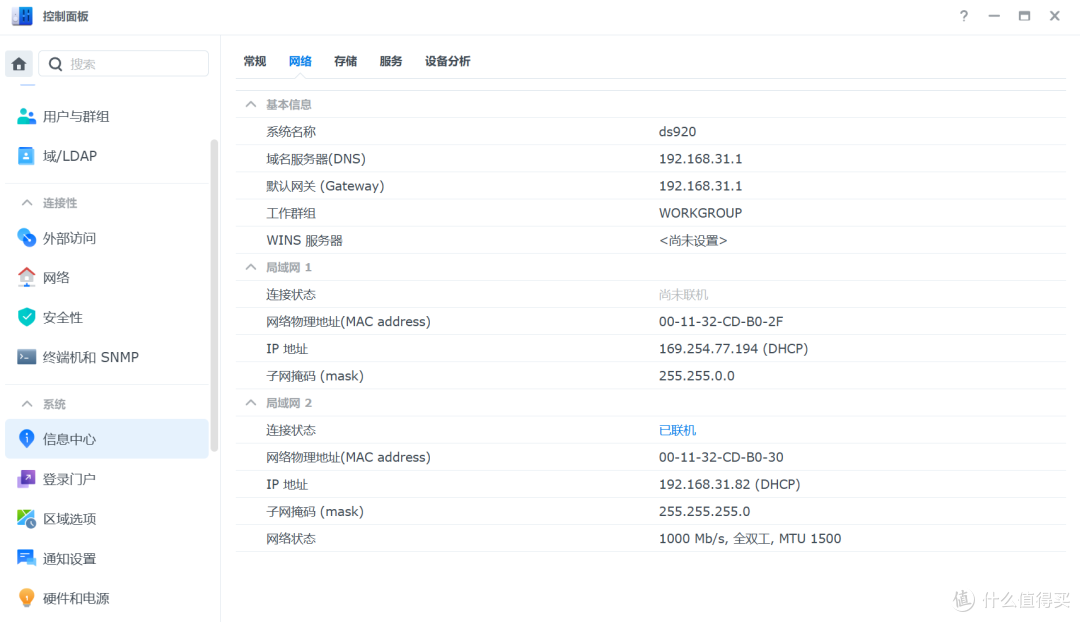Open the 域/LDAP settings icon
This screenshot has width=1080, height=622.
pyautogui.click(x=25, y=156)
